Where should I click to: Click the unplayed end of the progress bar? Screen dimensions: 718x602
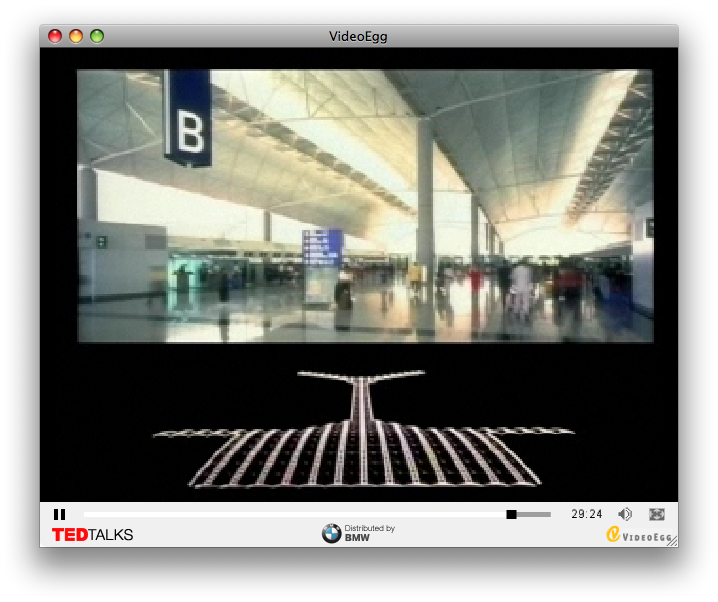click(x=546, y=514)
